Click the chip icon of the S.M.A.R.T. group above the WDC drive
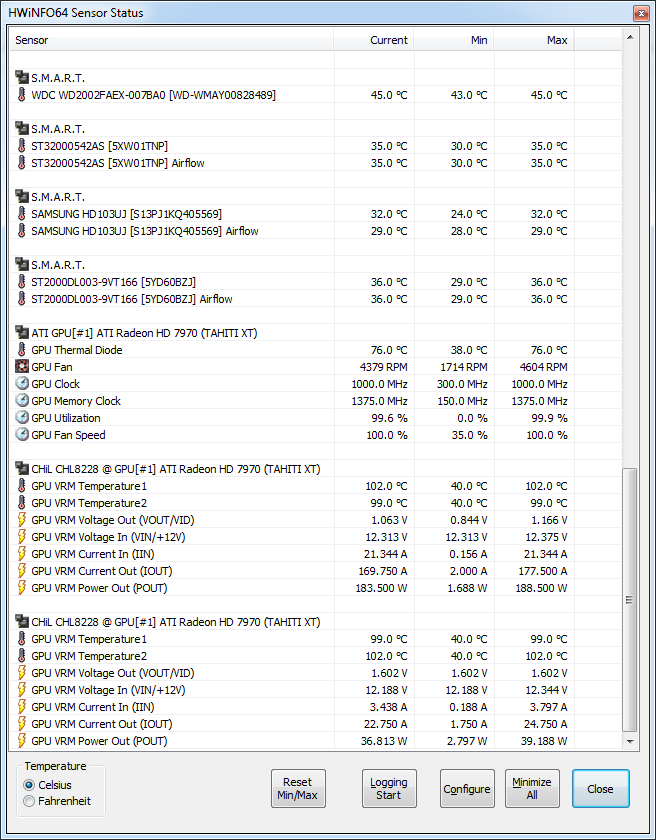Image resolution: width=656 pixels, height=840 pixels. 22,78
